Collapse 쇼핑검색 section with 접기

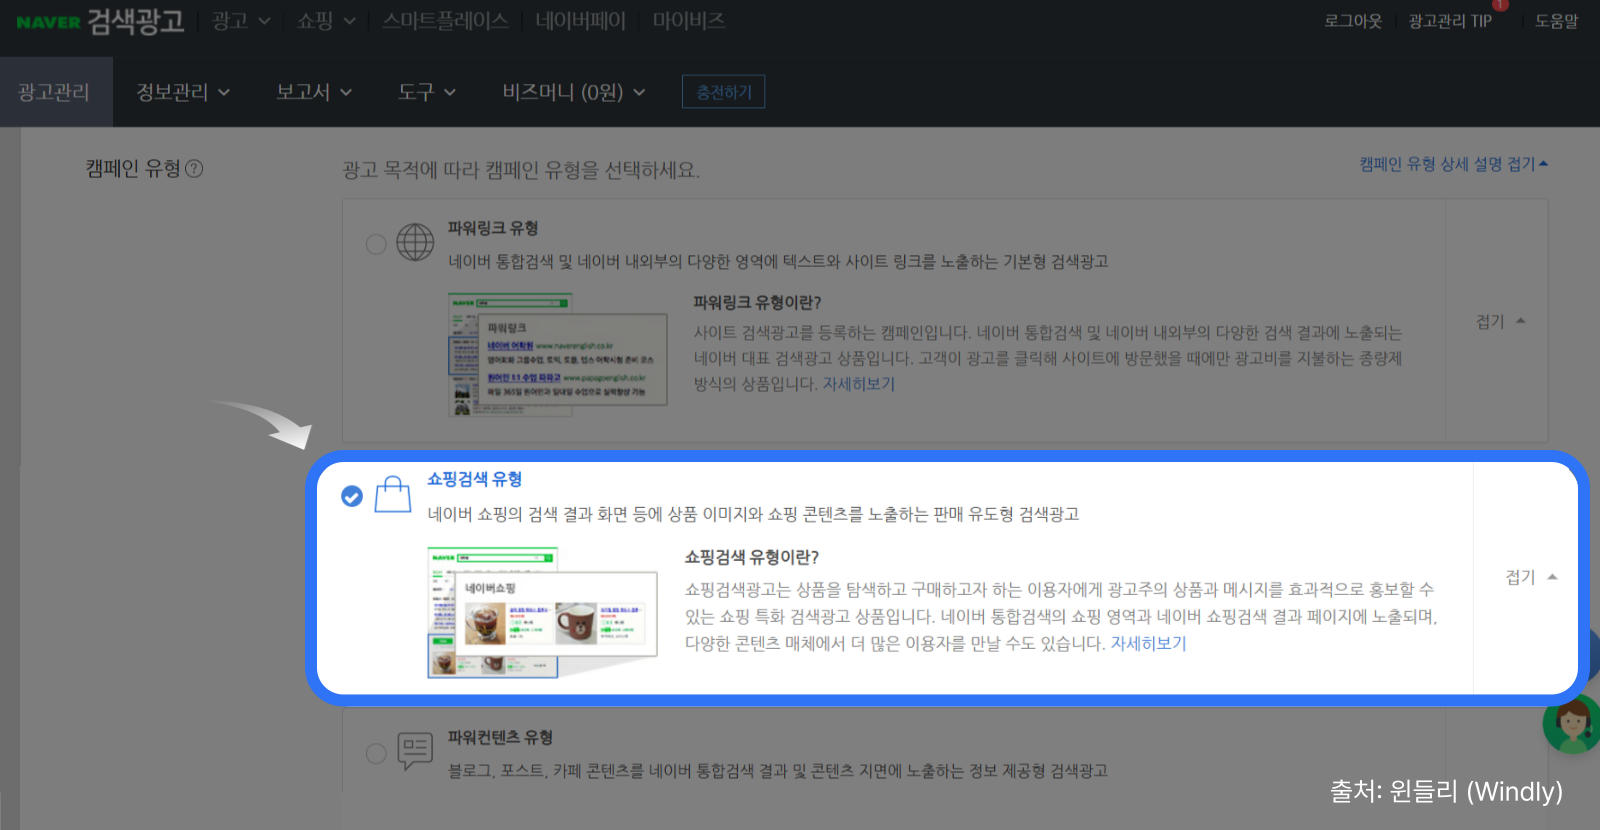(1531, 577)
